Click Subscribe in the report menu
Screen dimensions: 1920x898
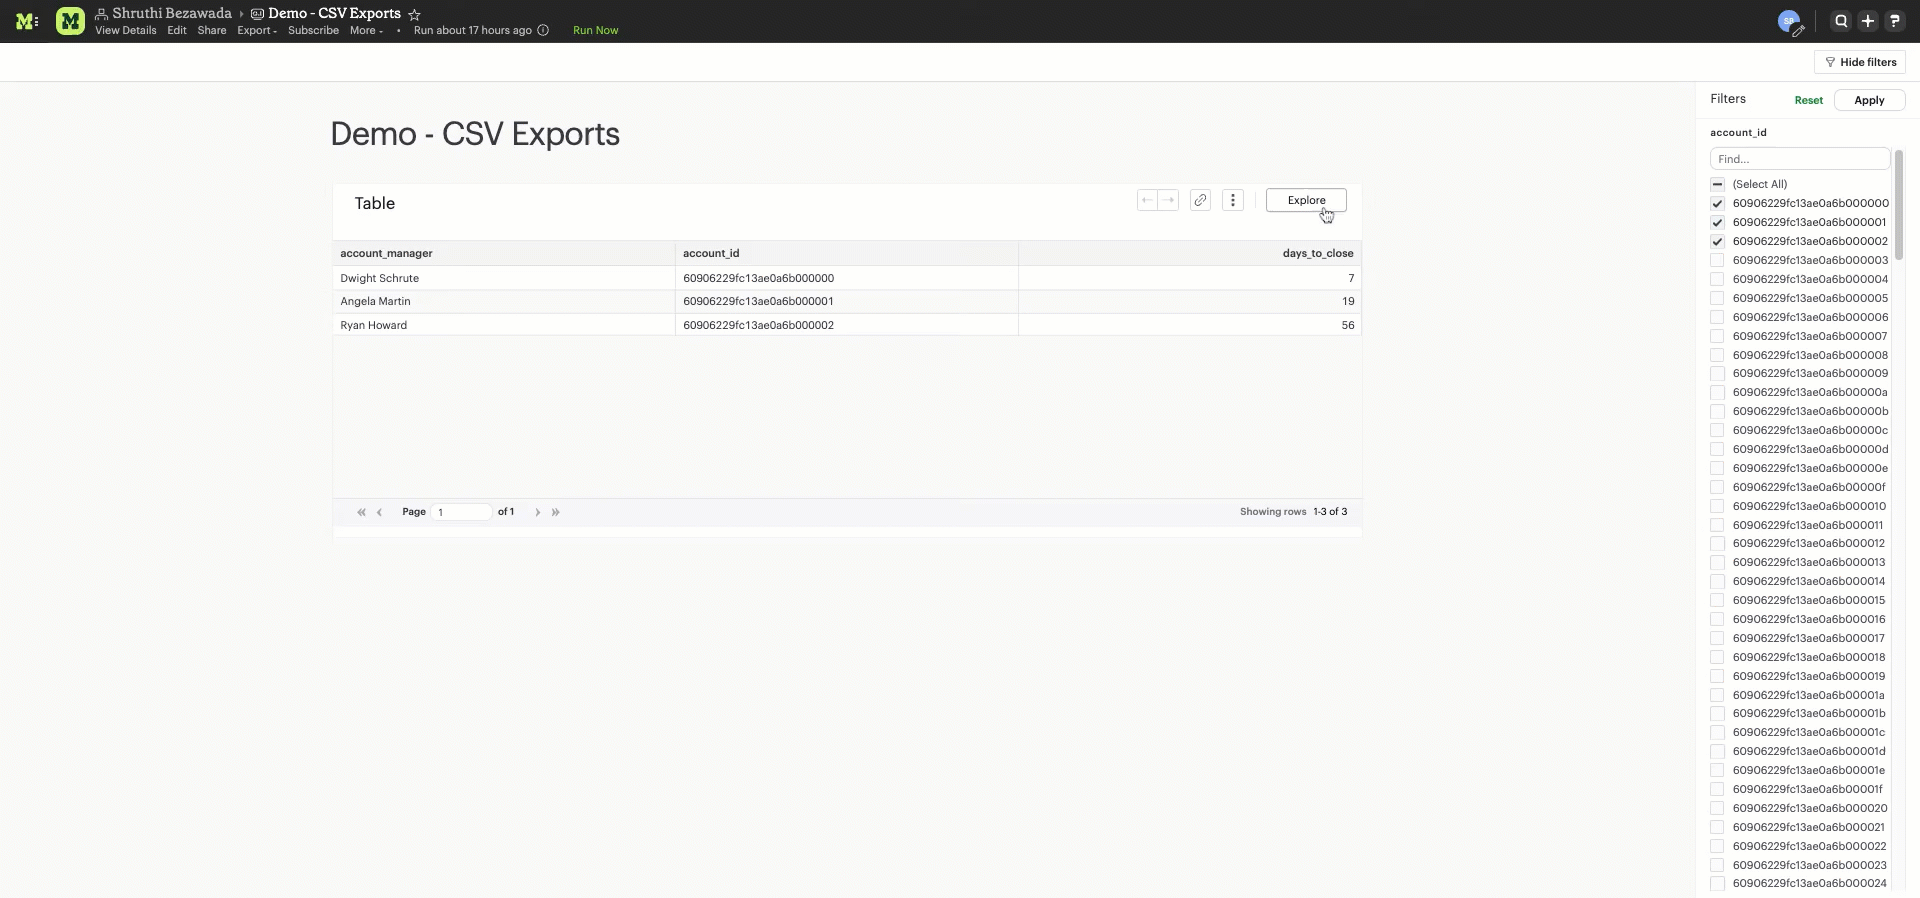coord(313,30)
